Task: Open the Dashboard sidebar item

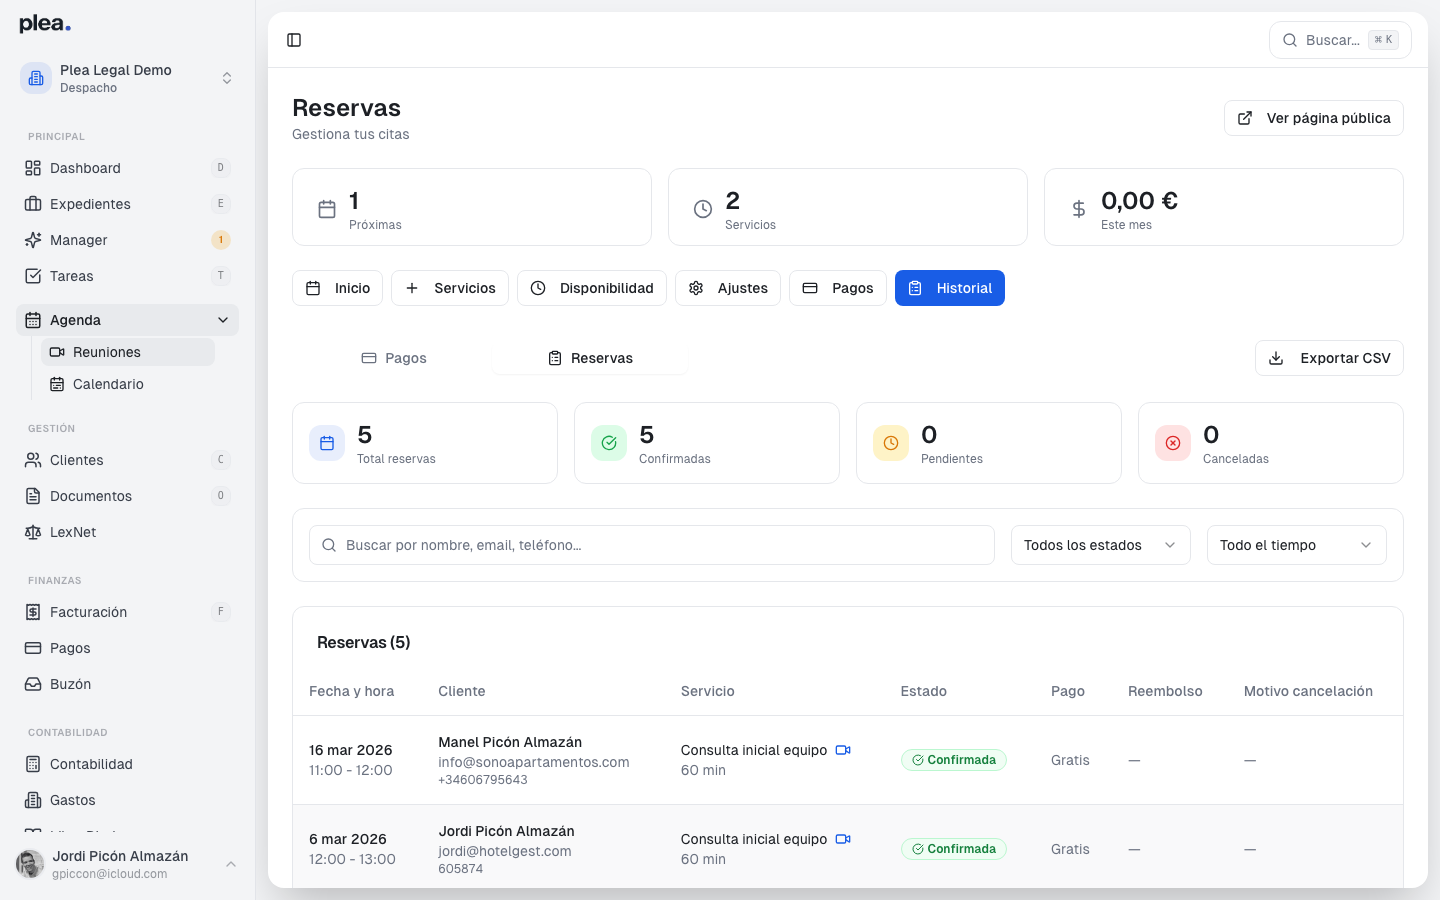Action: (x=127, y=168)
